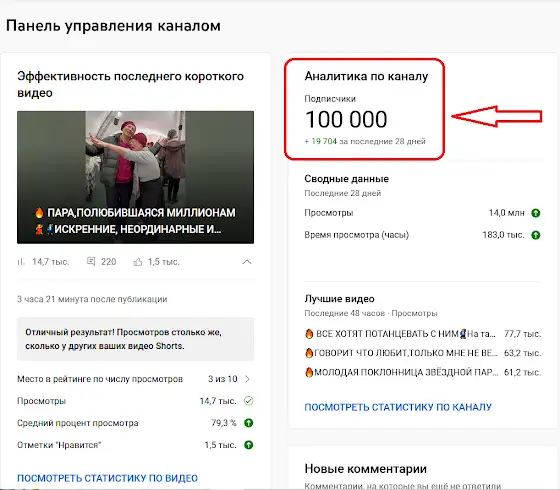
Task: Click the 61,2 тыс. views value
Action: [x=522, y=372]
